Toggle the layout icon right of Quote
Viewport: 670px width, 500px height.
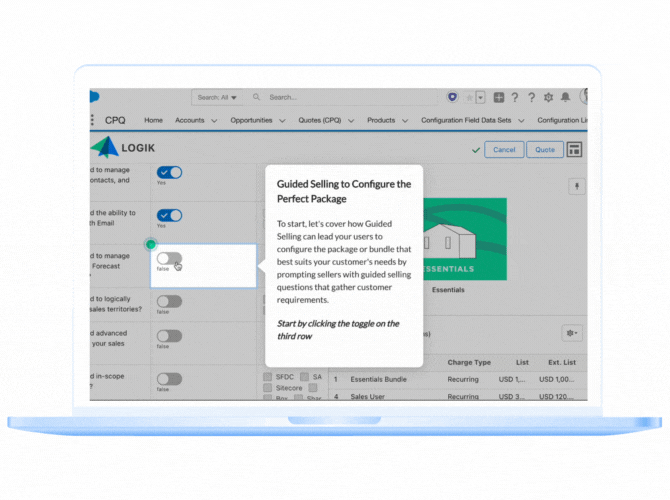pos(574,150)
